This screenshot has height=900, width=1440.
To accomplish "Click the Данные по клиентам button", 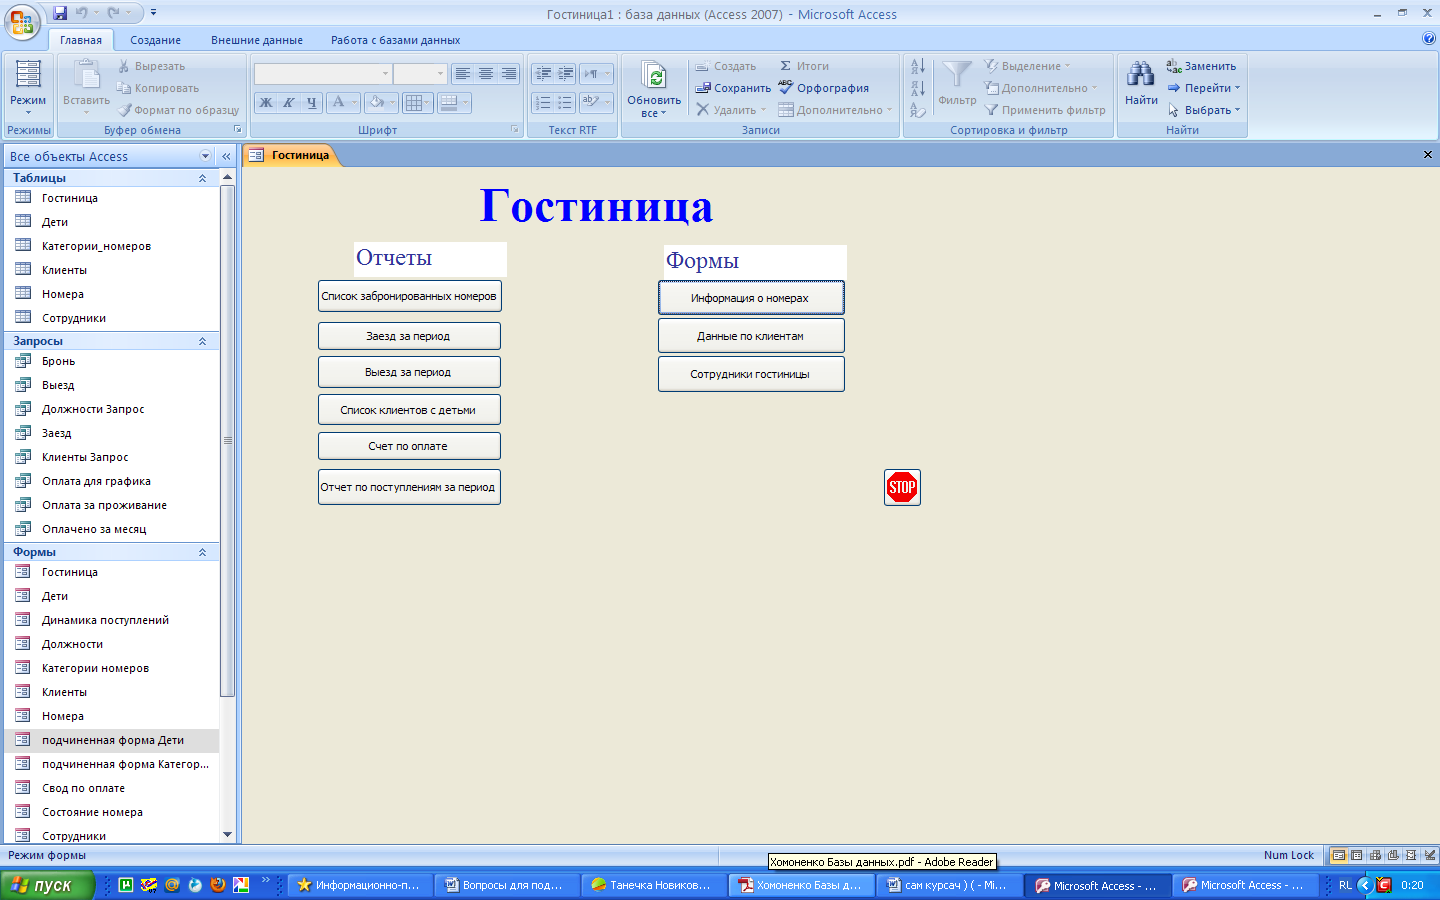I will click(x=751, y=336).
